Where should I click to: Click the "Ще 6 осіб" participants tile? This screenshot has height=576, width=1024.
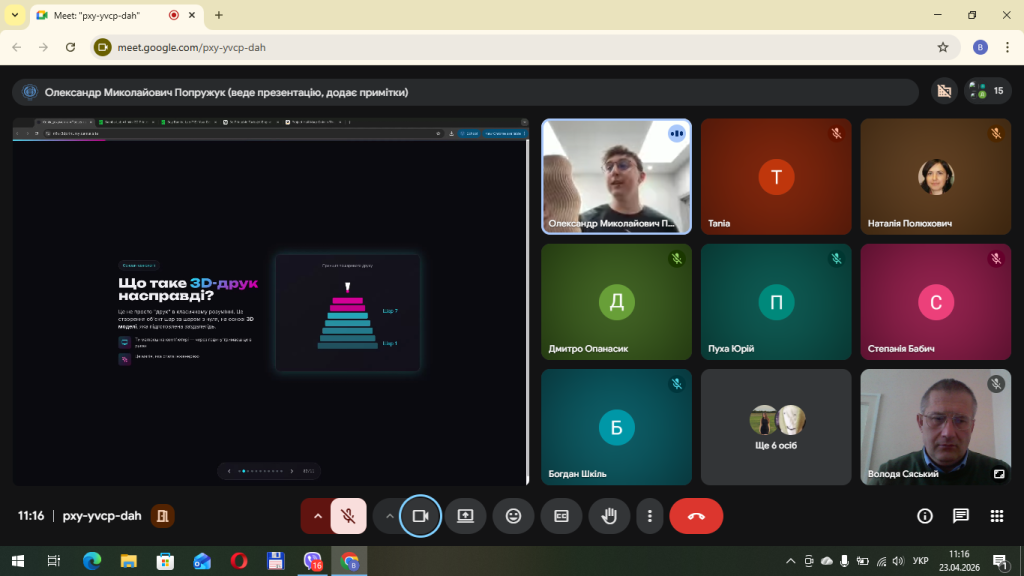[776, 427]
